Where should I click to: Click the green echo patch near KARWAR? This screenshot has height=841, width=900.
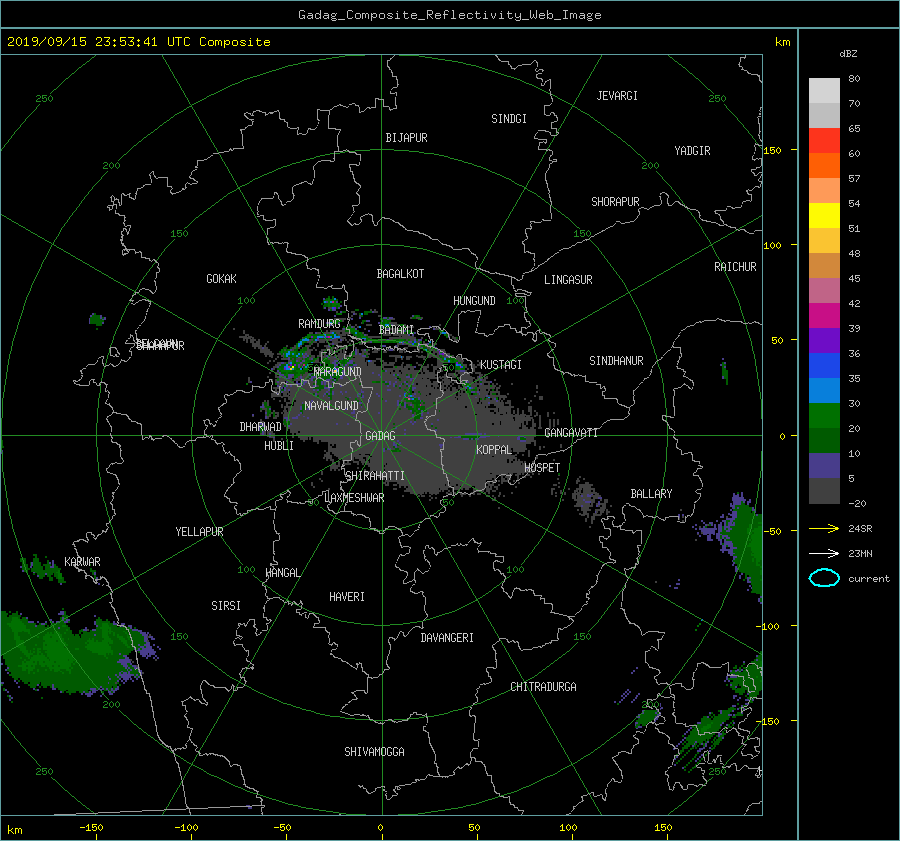pyautogui.click(x=41, y=568)
